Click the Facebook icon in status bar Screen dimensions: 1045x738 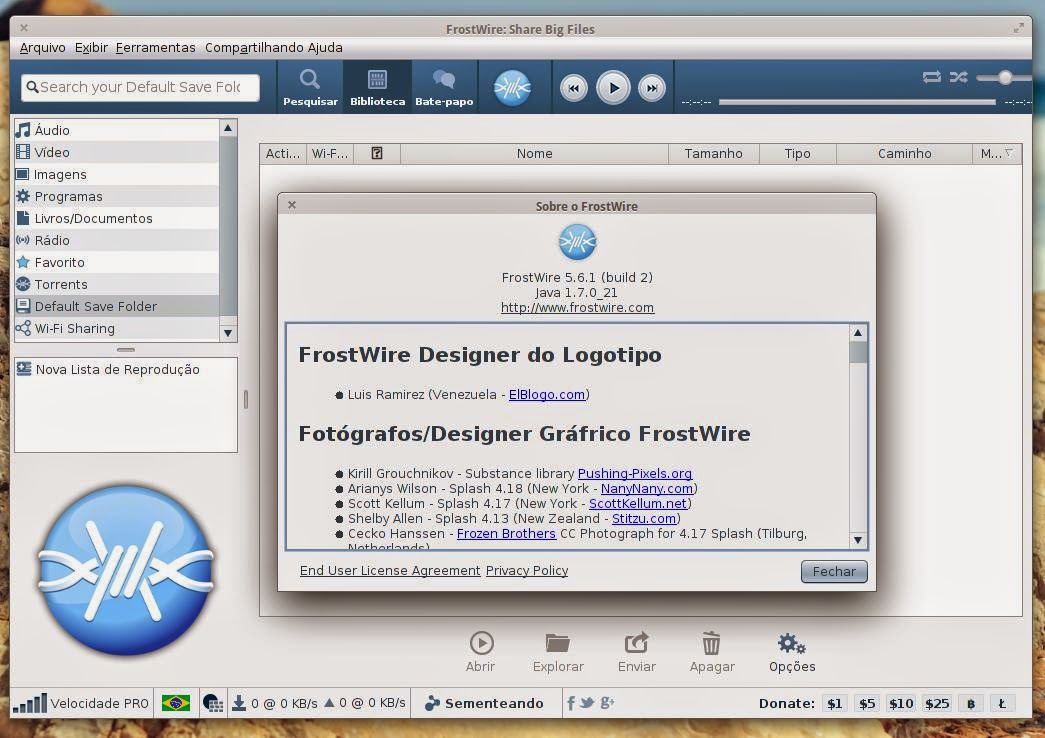click(x=570, y=703)
